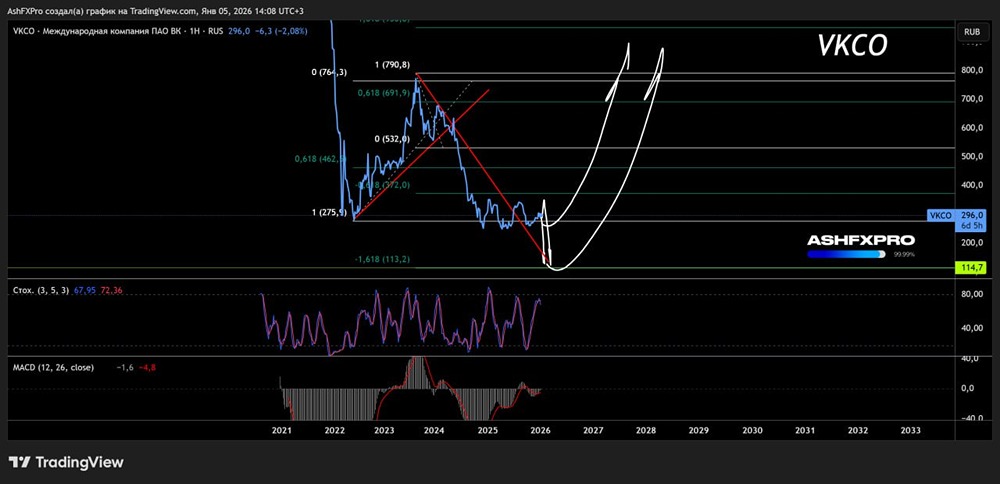
Task: Click the MACD value -1,6
Action: click(x=125, y=367)
